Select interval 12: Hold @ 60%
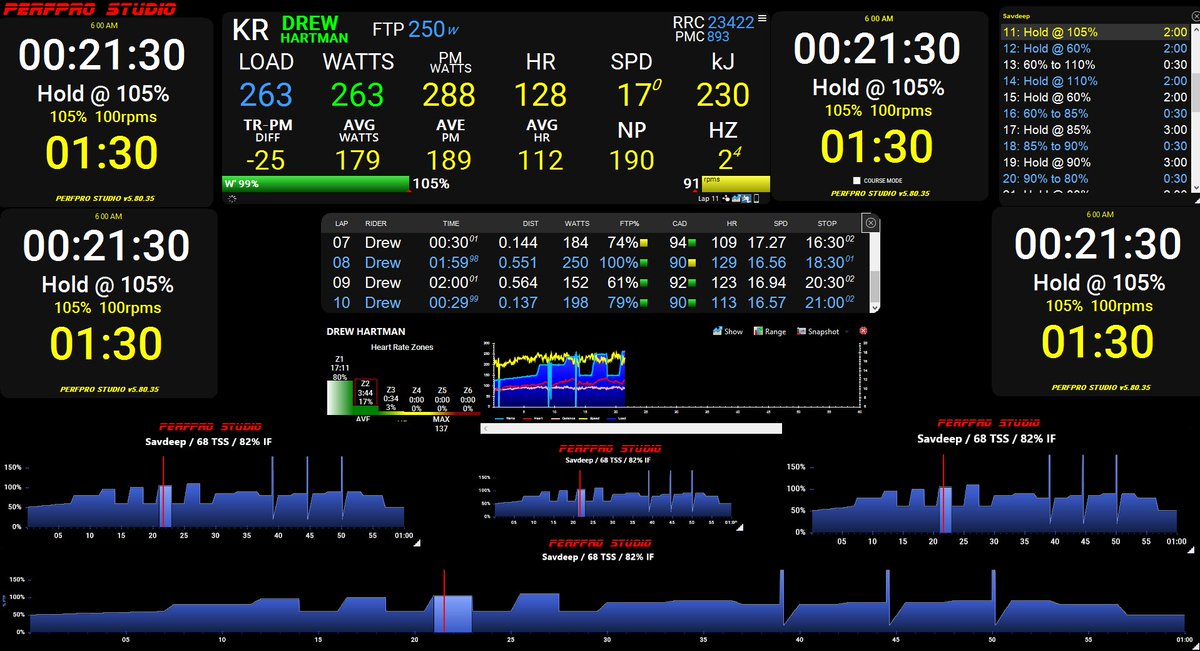The image size is (1200, 651). 1094,48
